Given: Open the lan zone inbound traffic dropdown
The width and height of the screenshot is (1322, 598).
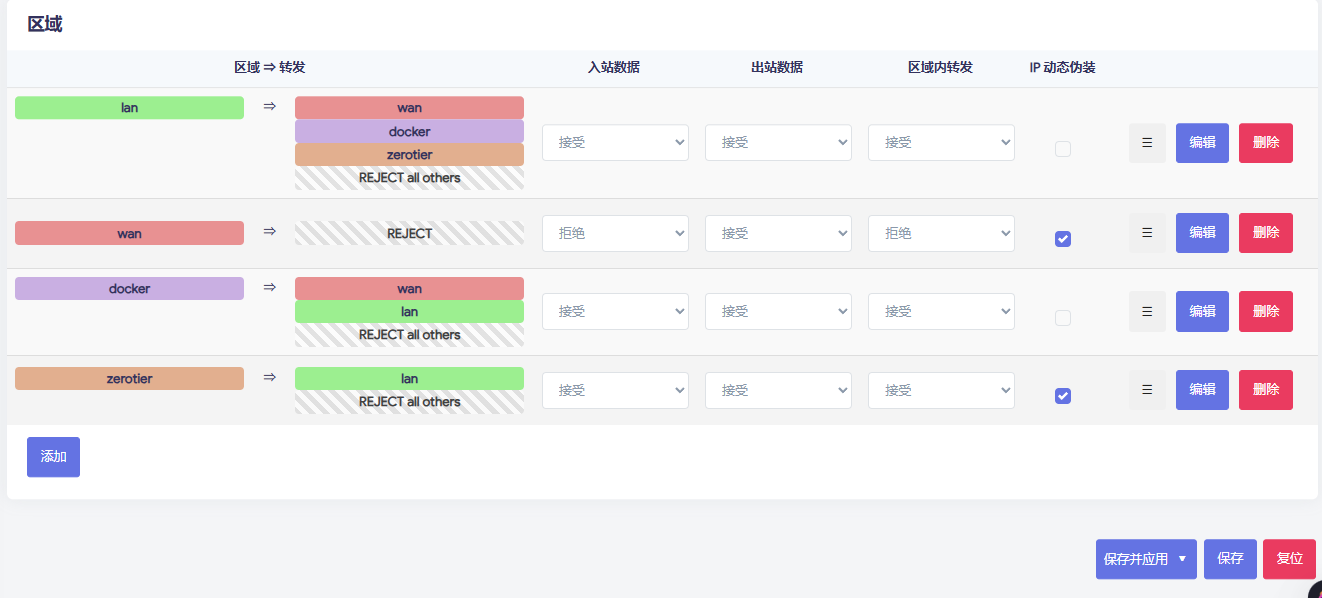Looking at the screenshot, I should pyautogui.click(x=615, y=142).
